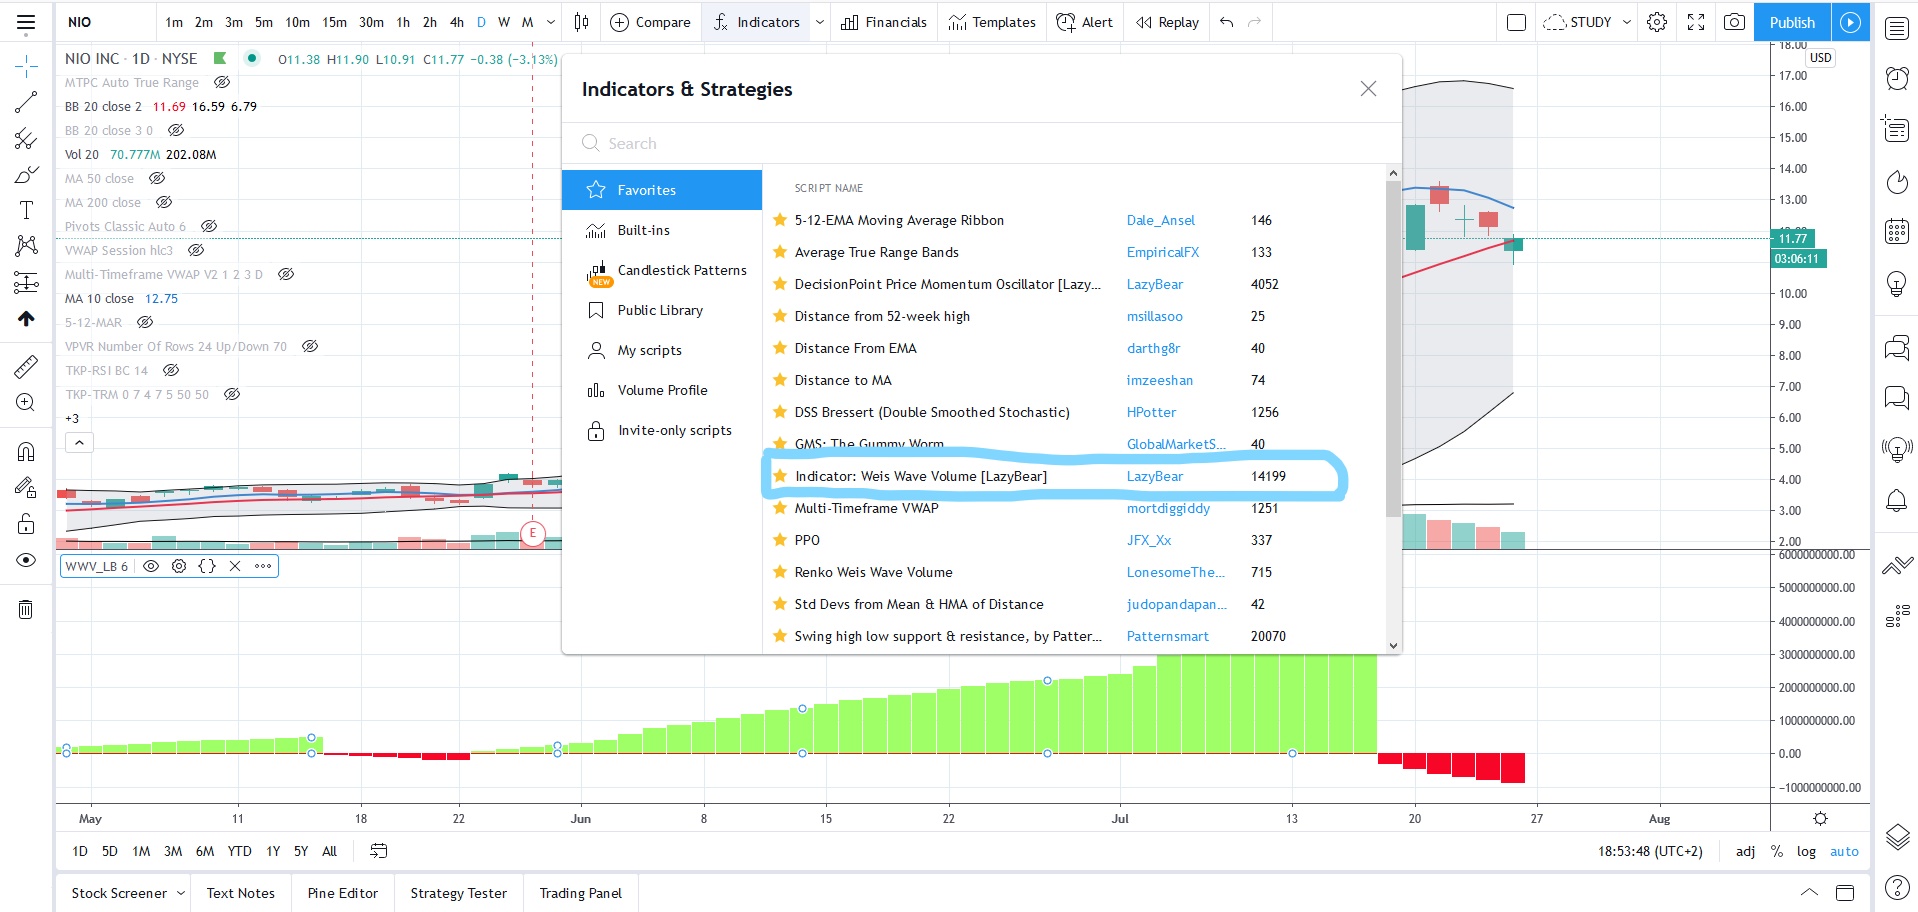Unfavorite the PPO script star
Screen dimensions: 1918x912
coord(780,540)
